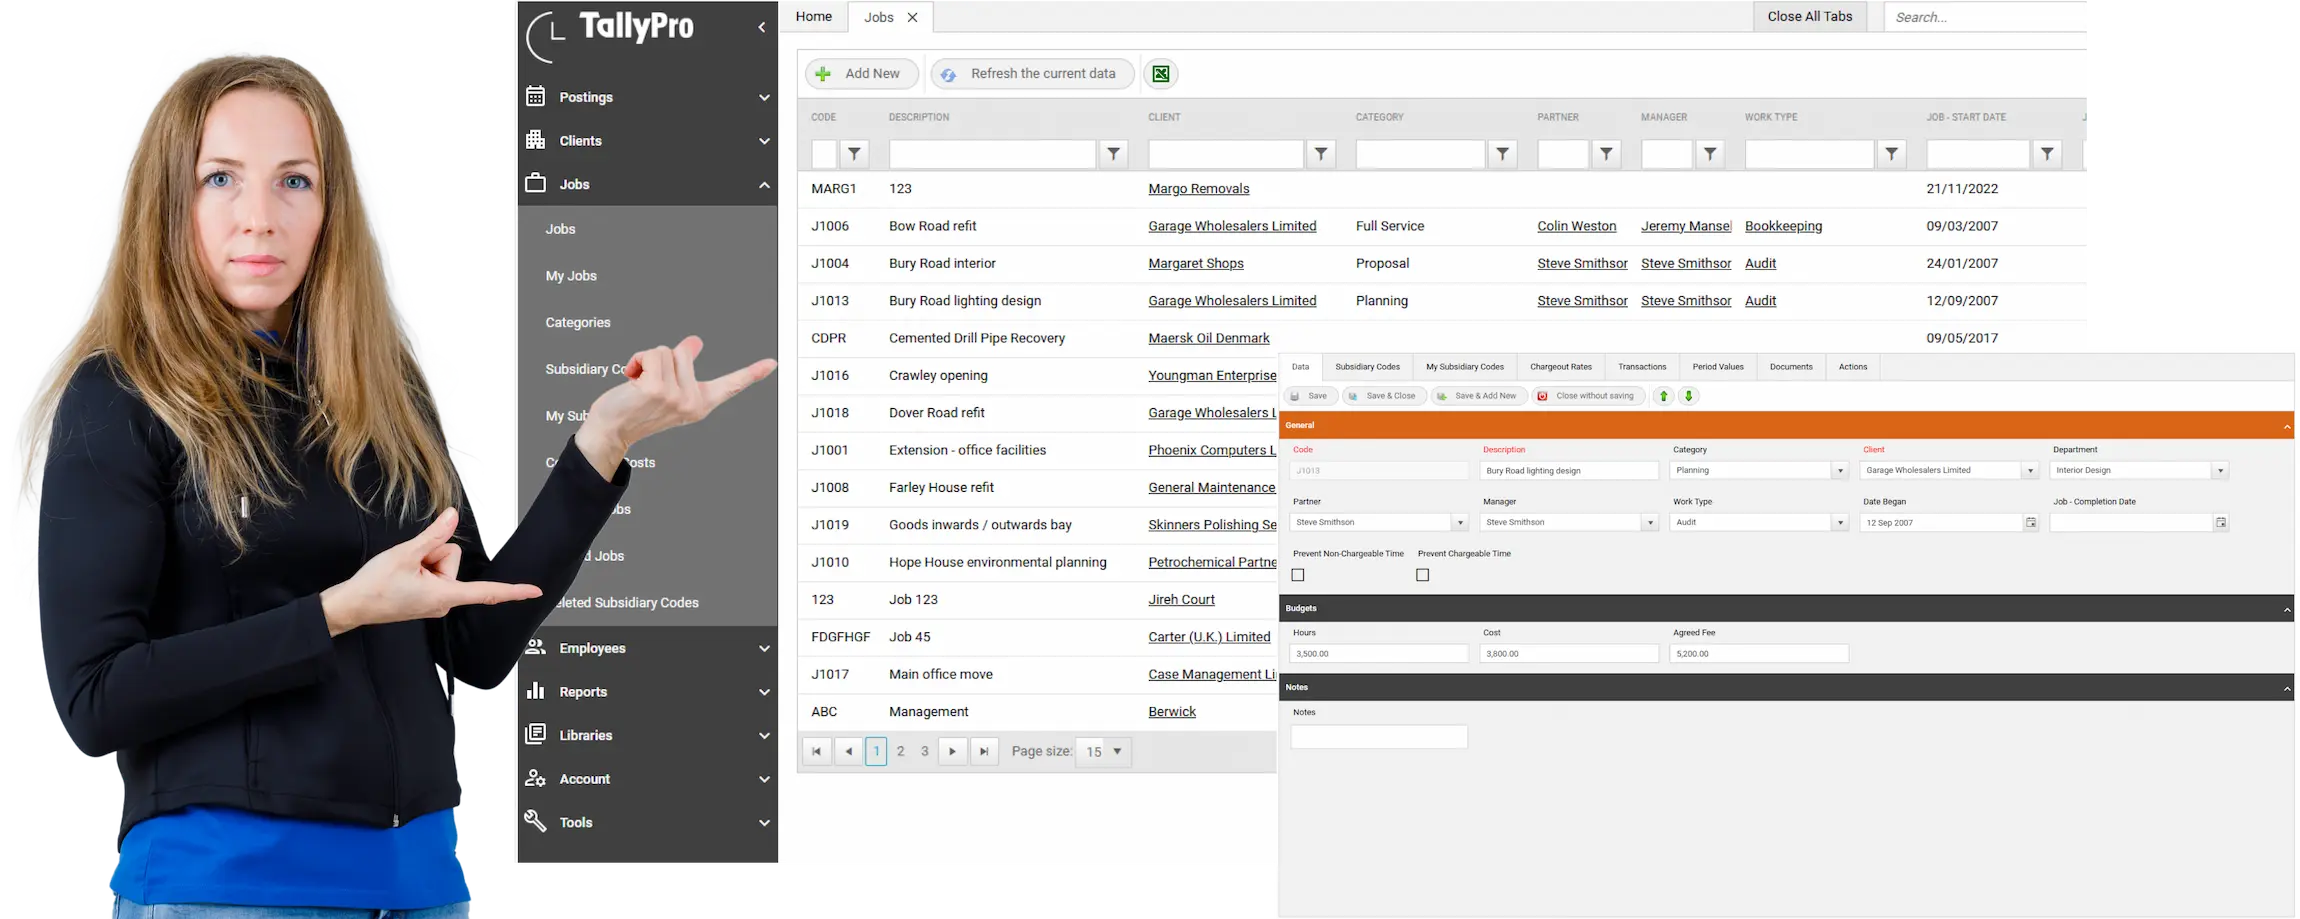Open the Job Completion Date calendar

click(2220, 523)
